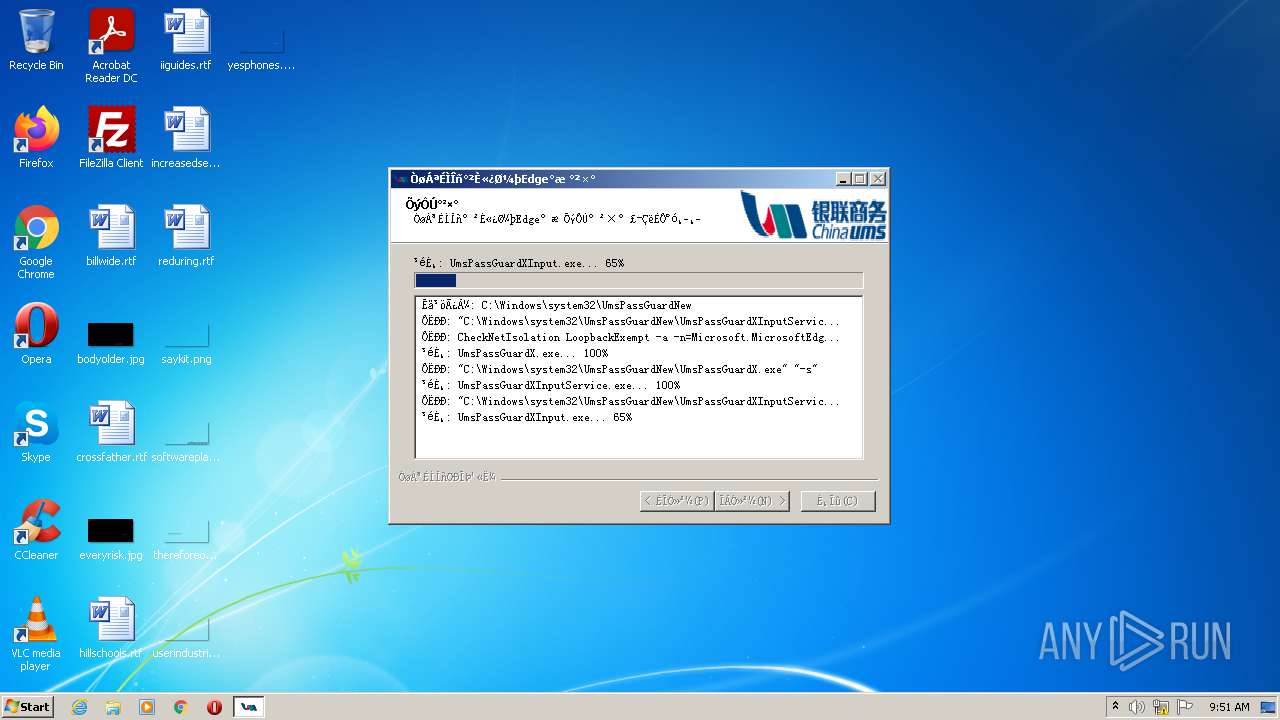Show hidden system tray icons

pos(1115,707)
